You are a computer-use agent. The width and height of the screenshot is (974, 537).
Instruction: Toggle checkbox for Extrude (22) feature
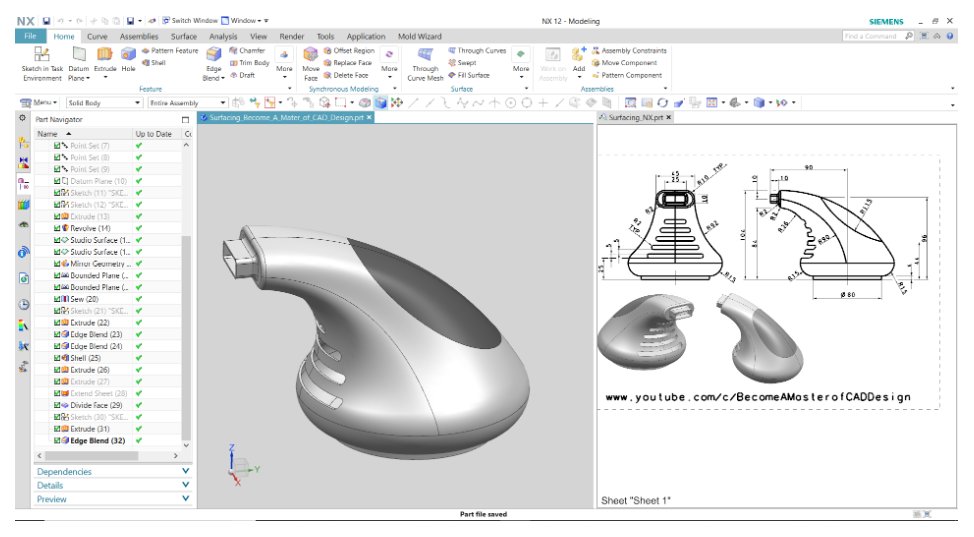tap(57, 323)
